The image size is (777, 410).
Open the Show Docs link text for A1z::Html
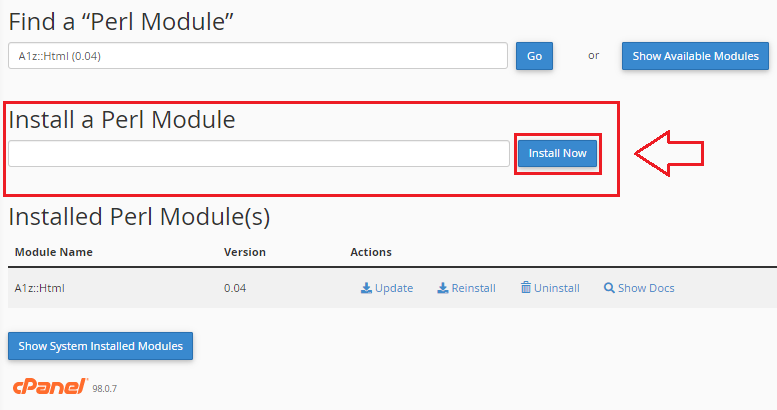[646, 288]
